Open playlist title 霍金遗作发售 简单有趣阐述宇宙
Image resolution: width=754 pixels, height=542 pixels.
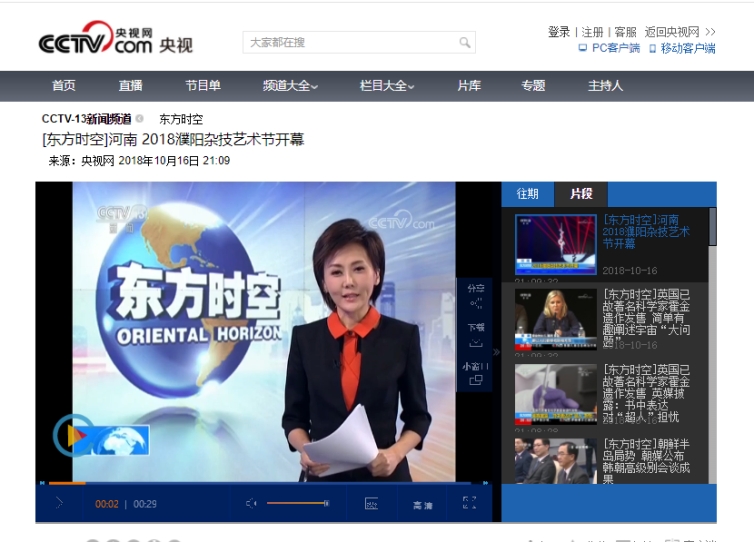tap(646, 317)
